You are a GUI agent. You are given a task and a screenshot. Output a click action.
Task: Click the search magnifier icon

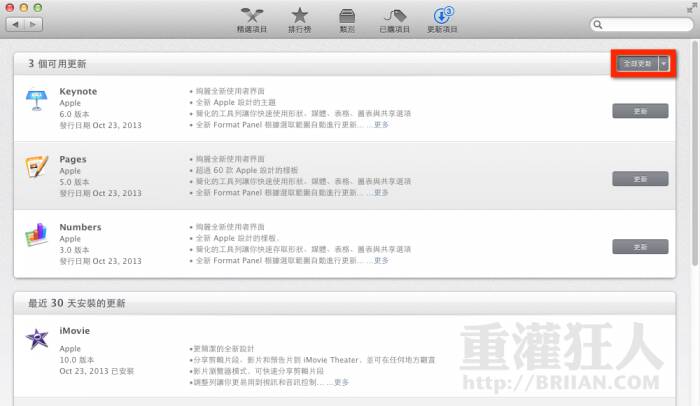(x=598, y=25)
